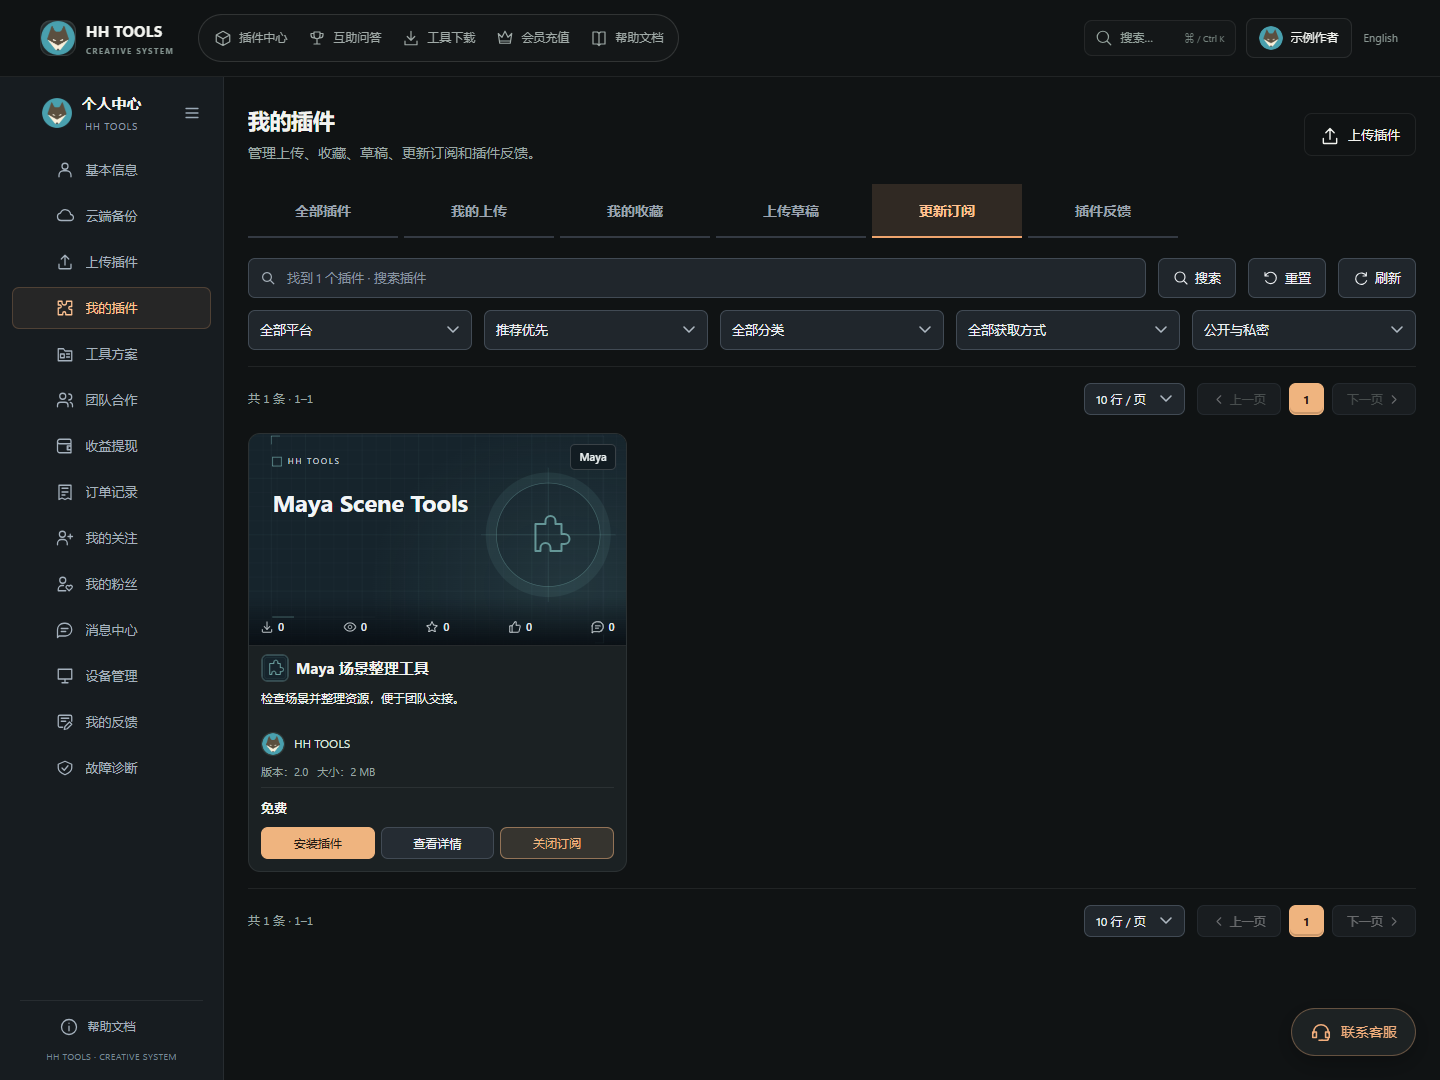Screen dimensions: 1440x1080
Task: Click the thumbs-up likes count on plugin card
Action: pyautogui.click(x=521, y=627)
